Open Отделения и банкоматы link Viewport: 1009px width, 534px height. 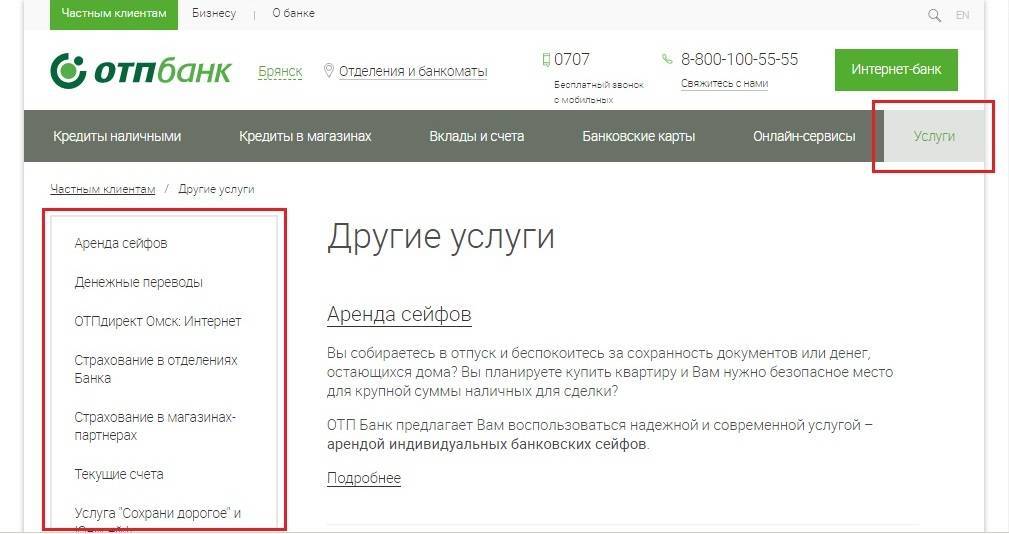(x=413, y=72)
